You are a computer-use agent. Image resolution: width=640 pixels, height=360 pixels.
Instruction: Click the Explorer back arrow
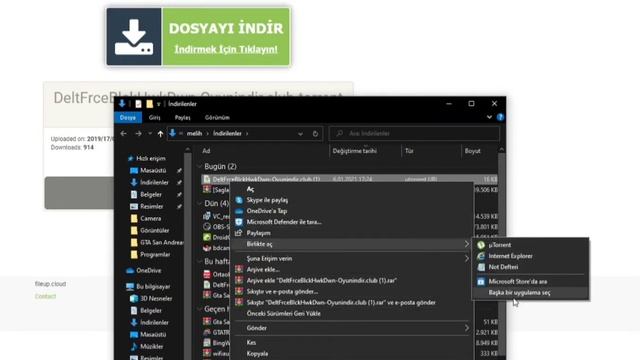(123, 133)
